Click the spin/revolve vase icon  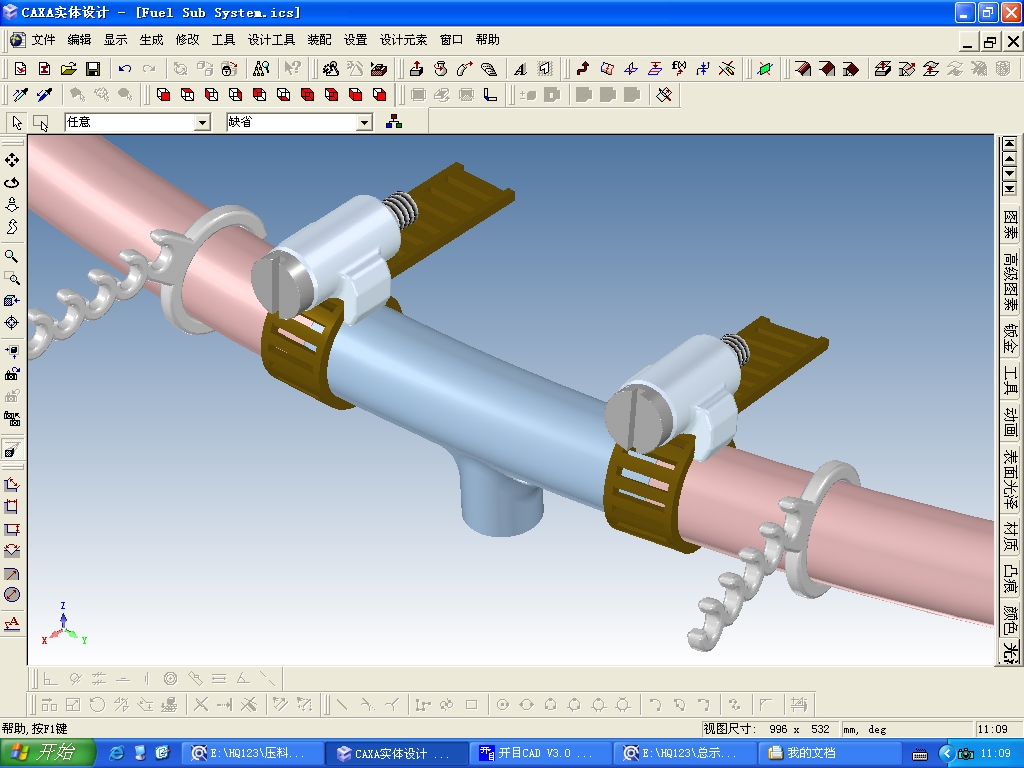pos(440,69)
